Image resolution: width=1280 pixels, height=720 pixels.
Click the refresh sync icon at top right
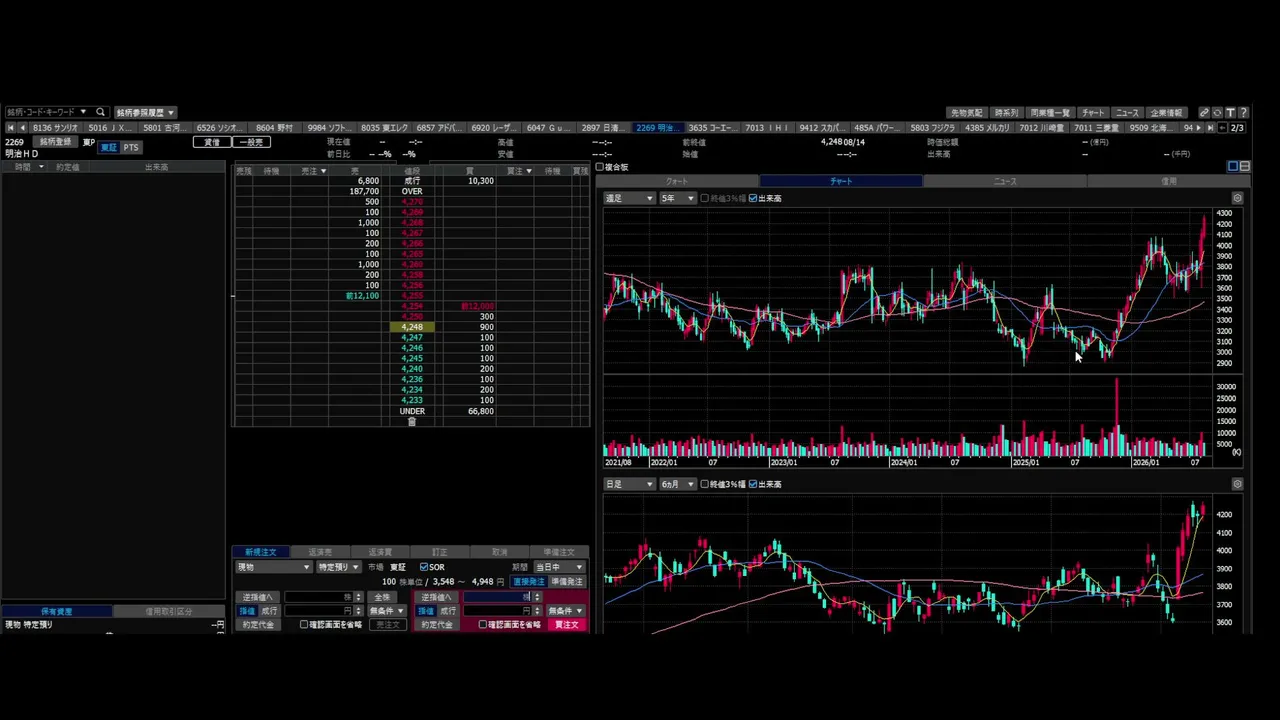click(1217, 113)
